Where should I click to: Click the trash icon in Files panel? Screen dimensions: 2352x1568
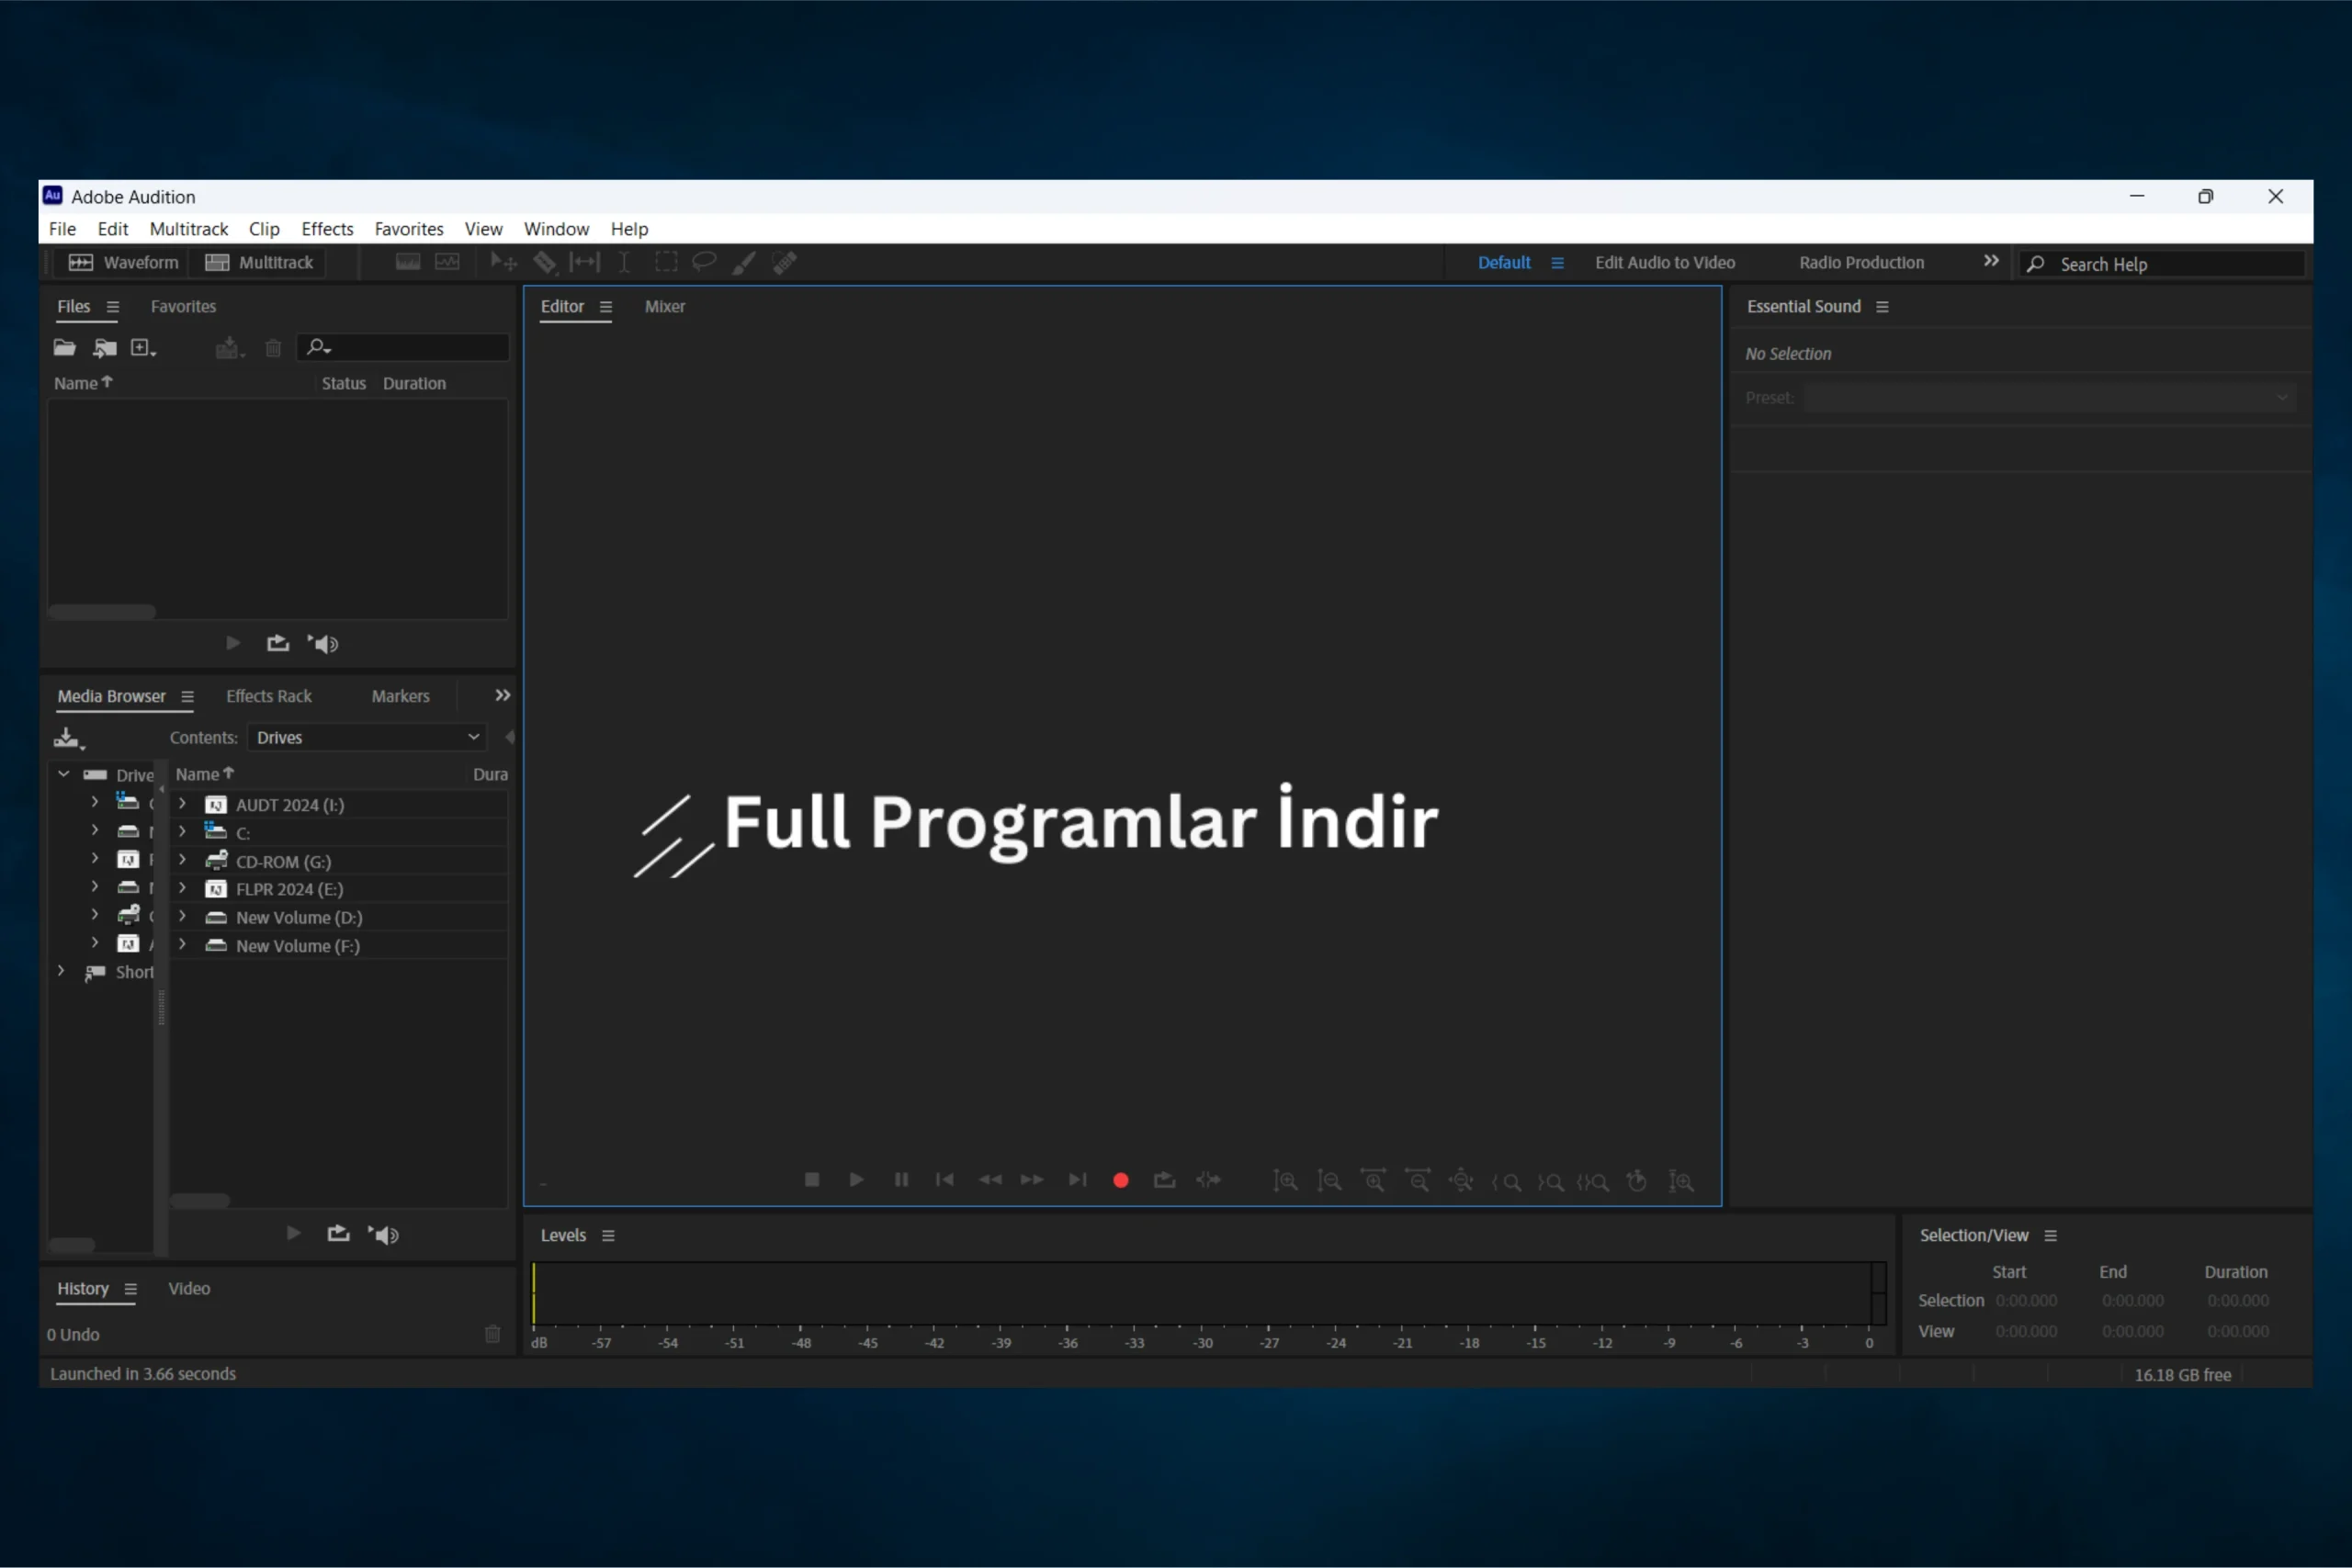coord(273,348)
